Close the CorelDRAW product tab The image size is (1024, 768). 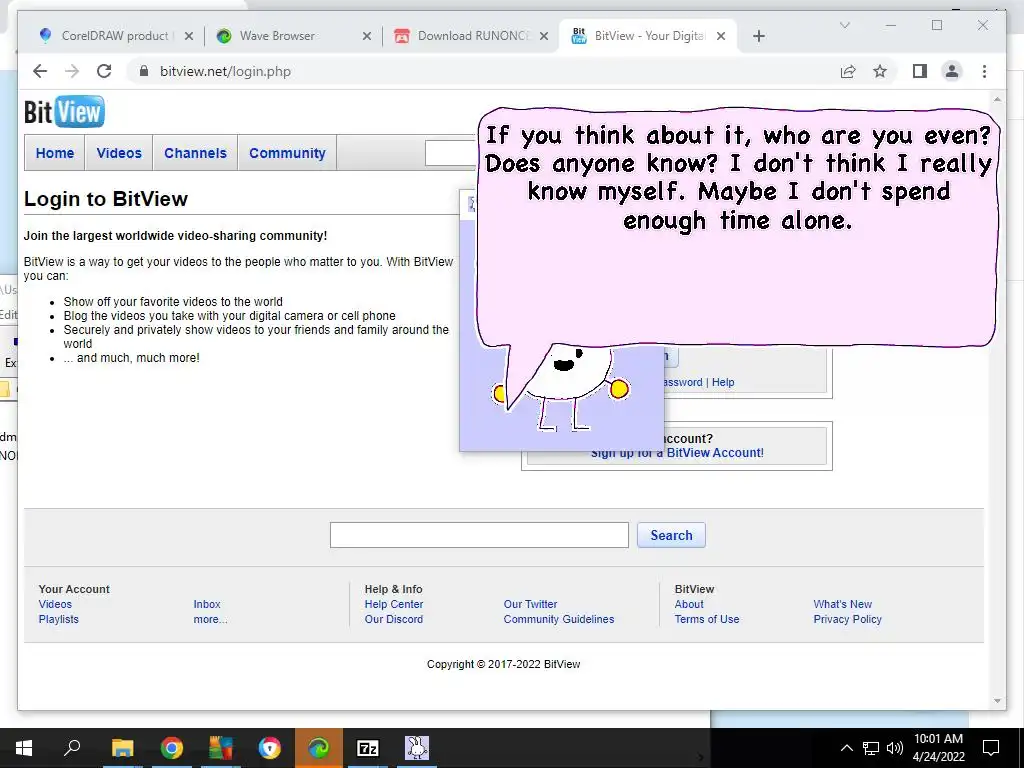[x=189, y=36]
